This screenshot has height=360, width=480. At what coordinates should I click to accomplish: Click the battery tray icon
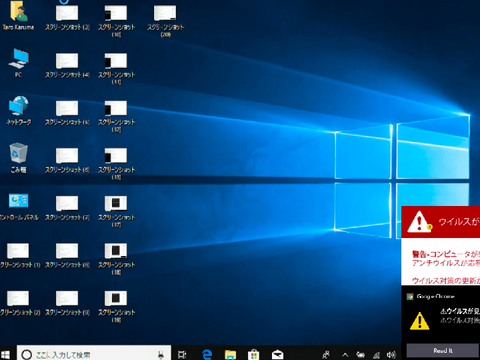click(x=360, y=355)
